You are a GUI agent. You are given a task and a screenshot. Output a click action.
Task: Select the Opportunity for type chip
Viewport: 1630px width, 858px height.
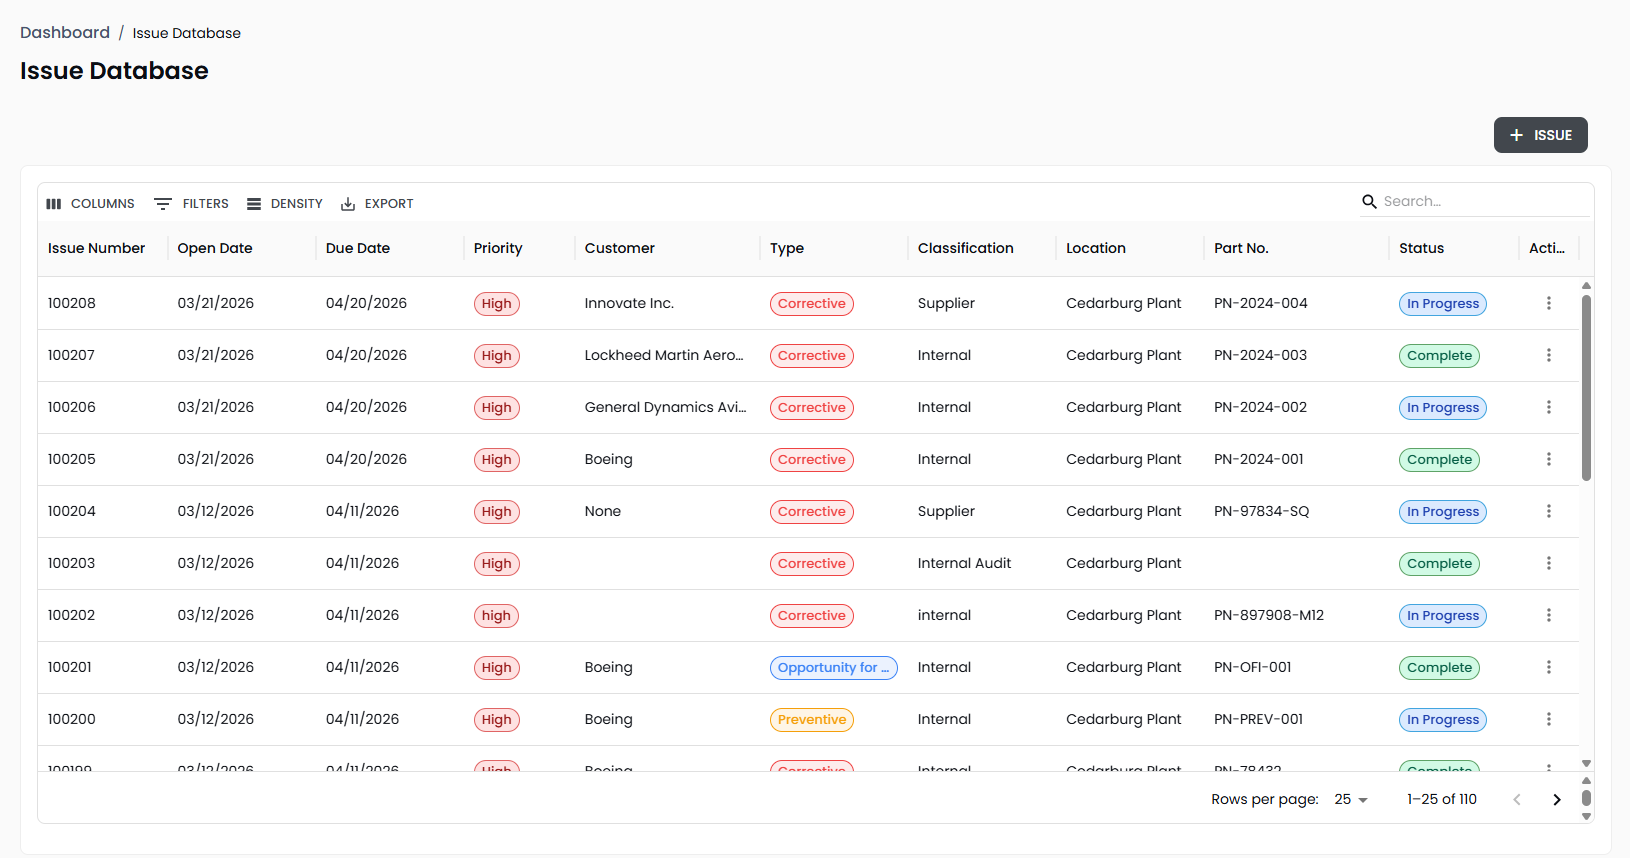(833, 667)
